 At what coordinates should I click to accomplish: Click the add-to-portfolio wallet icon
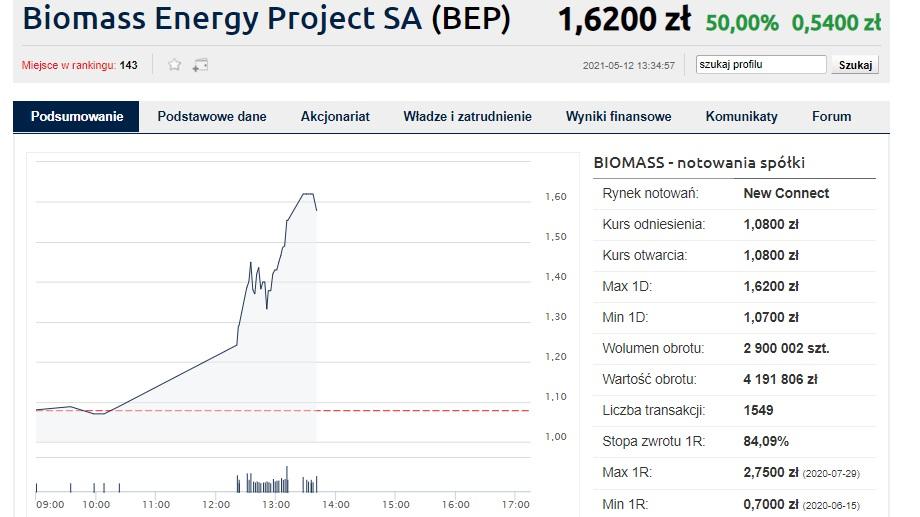pos(200,65)
